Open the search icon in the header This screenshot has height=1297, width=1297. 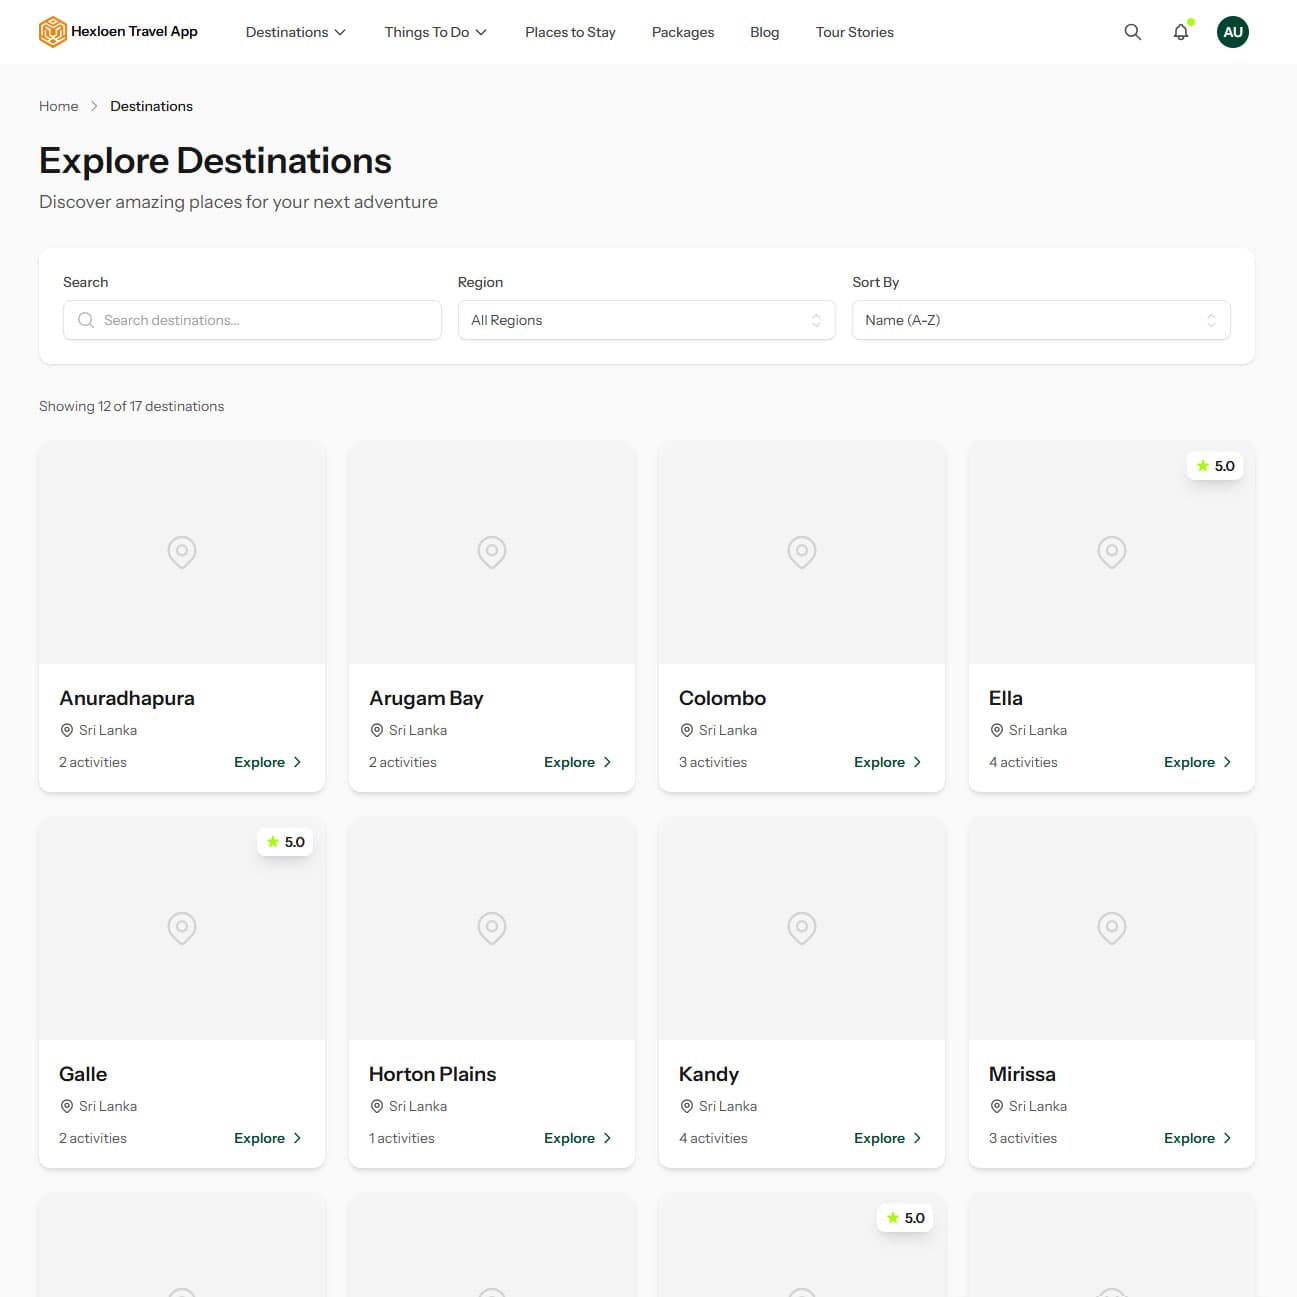point(1132,31)
